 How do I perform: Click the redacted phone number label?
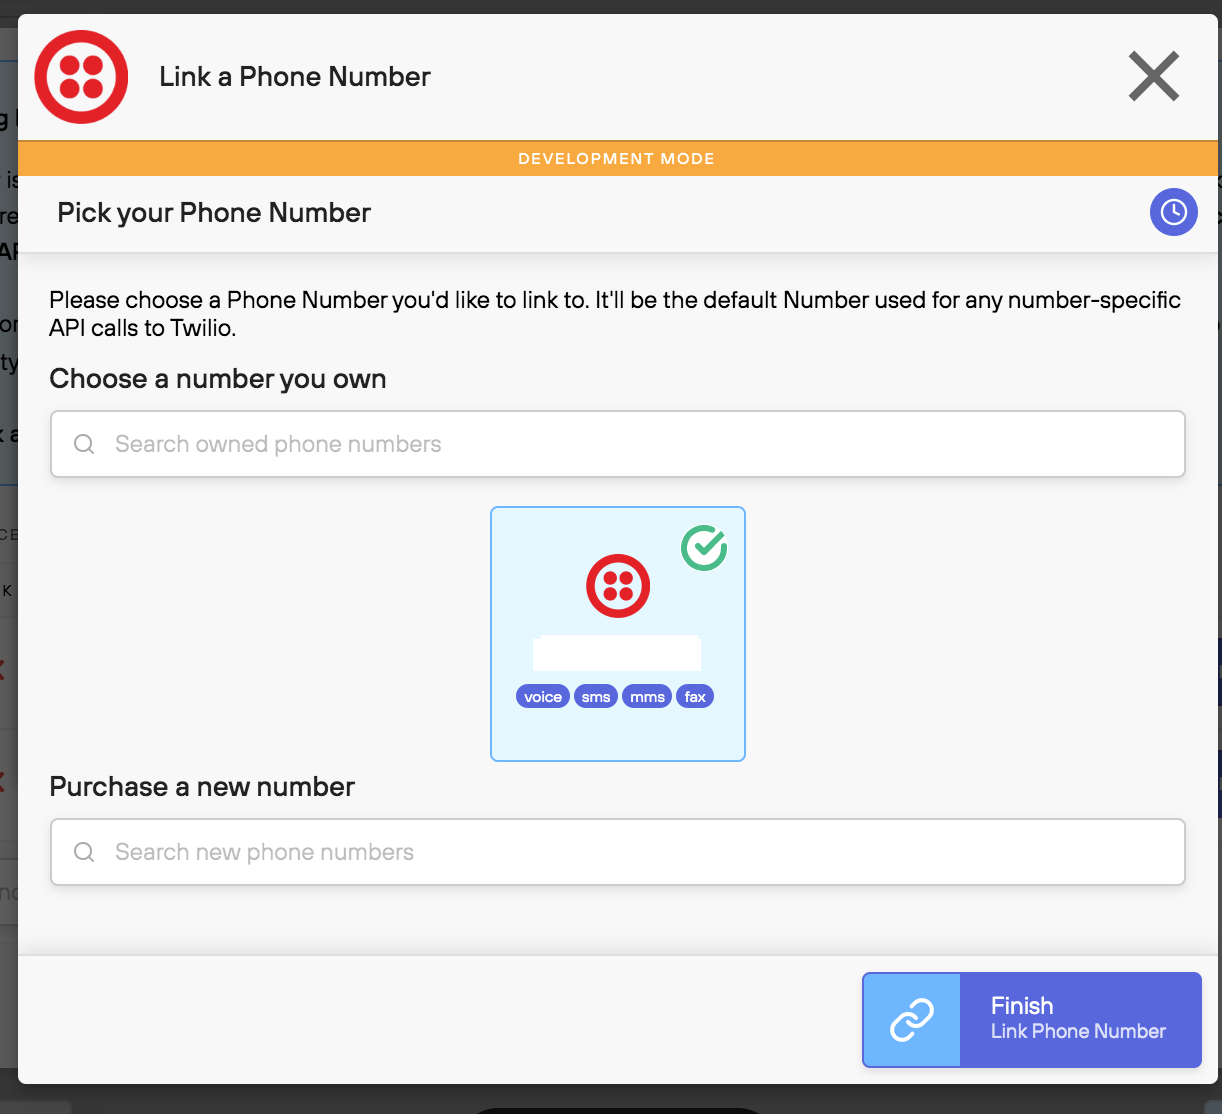click(x=617, y=653)
